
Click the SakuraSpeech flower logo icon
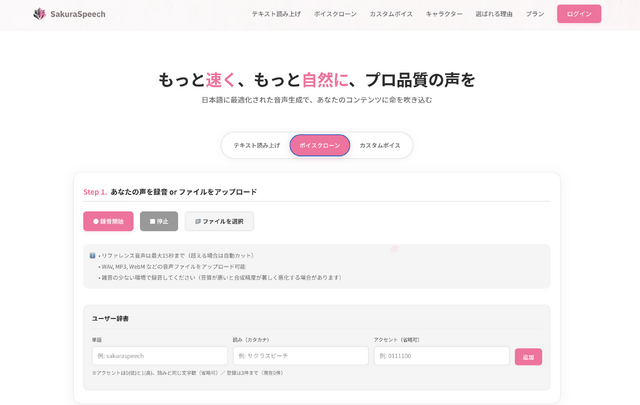[39, 14]
